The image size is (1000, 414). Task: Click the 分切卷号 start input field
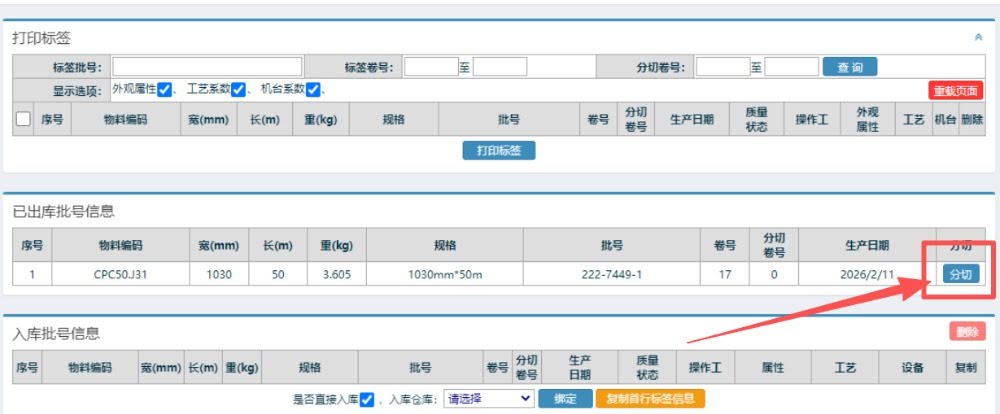coord(722,67)
